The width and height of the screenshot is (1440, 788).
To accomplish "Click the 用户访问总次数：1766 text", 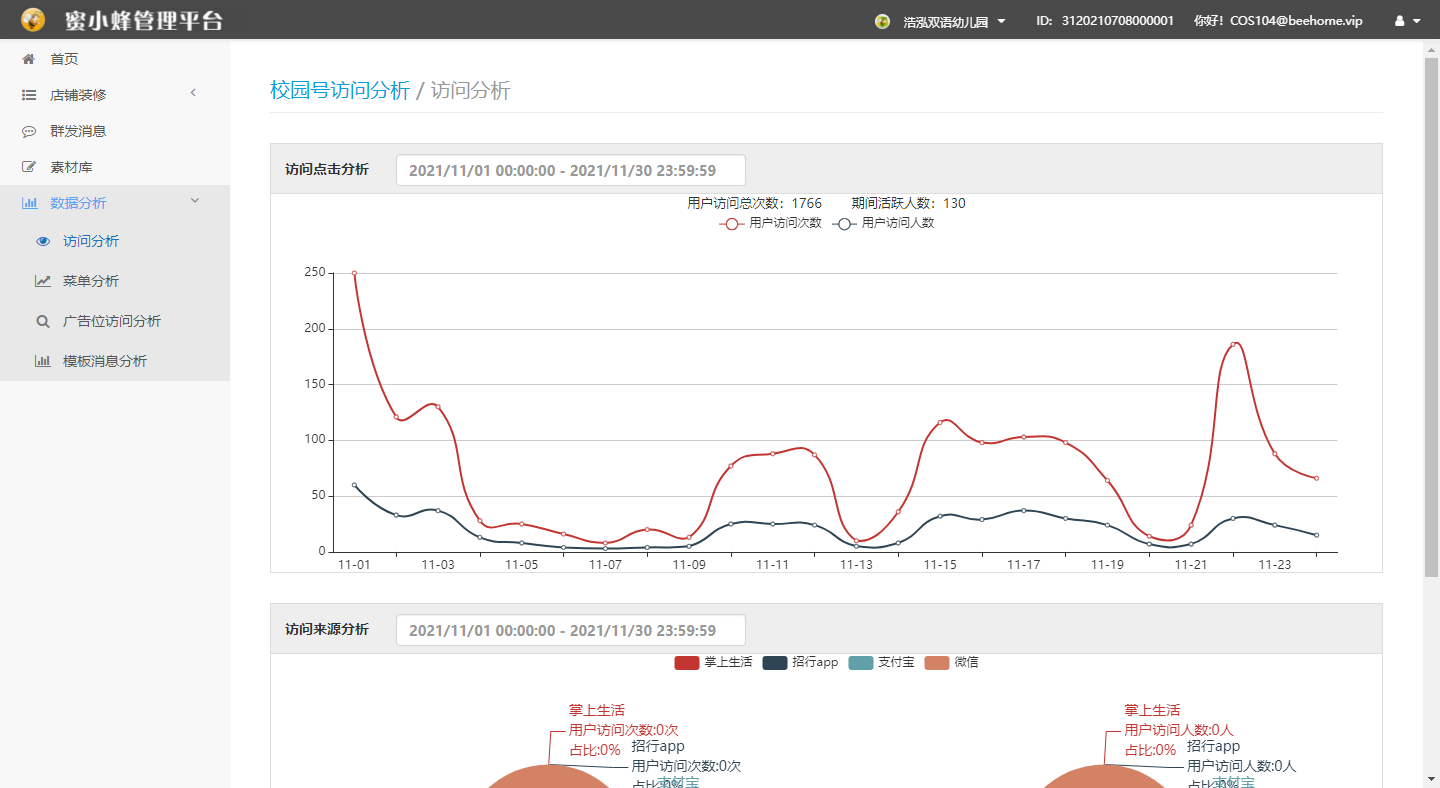I will (x=755, y=203).
